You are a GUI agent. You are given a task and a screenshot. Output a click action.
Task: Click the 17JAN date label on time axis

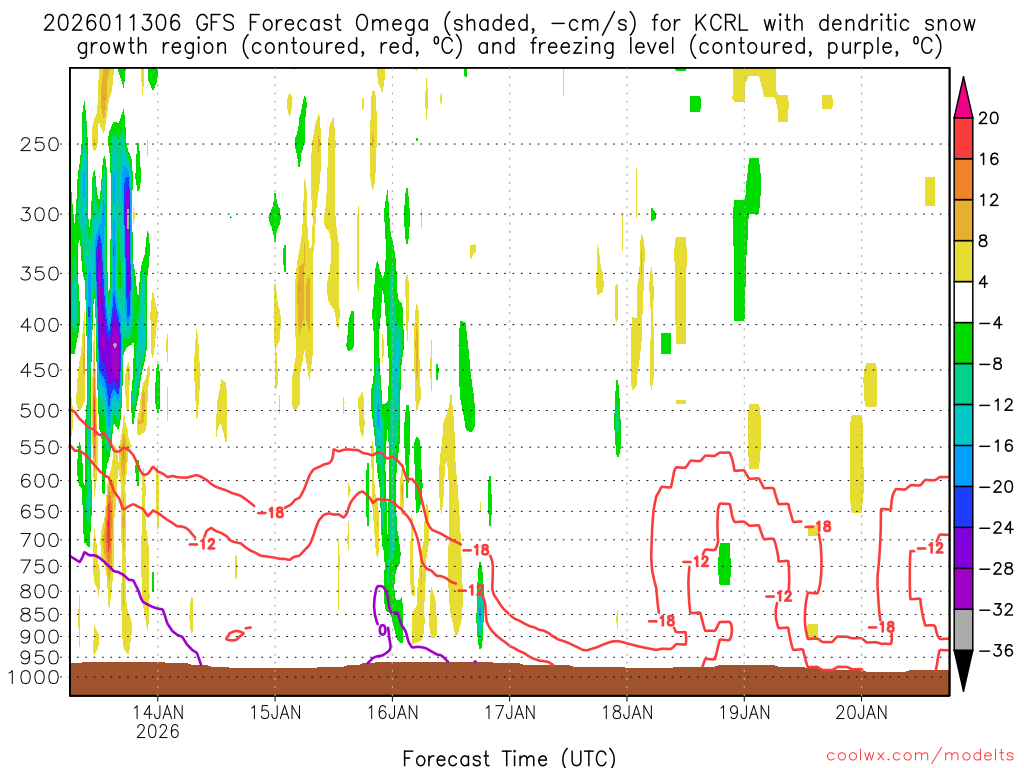(510, 712)
